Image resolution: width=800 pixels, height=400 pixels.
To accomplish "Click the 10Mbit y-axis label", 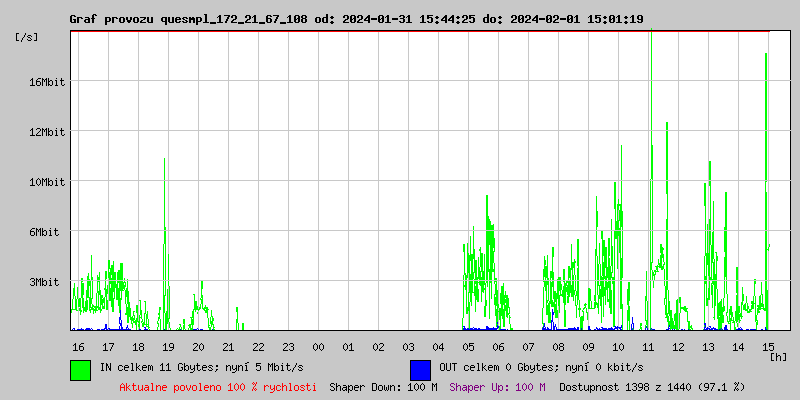I will click(x=46, y=182).
